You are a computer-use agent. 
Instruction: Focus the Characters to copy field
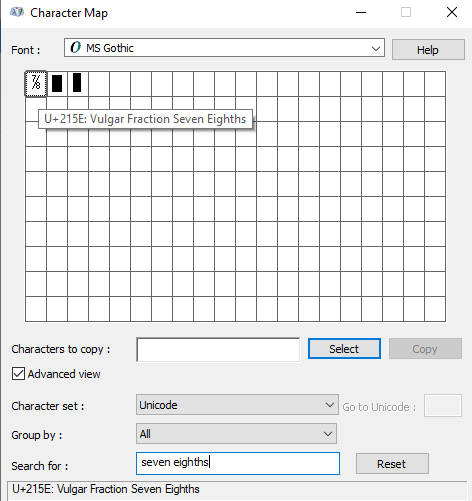tap(218, 349)
